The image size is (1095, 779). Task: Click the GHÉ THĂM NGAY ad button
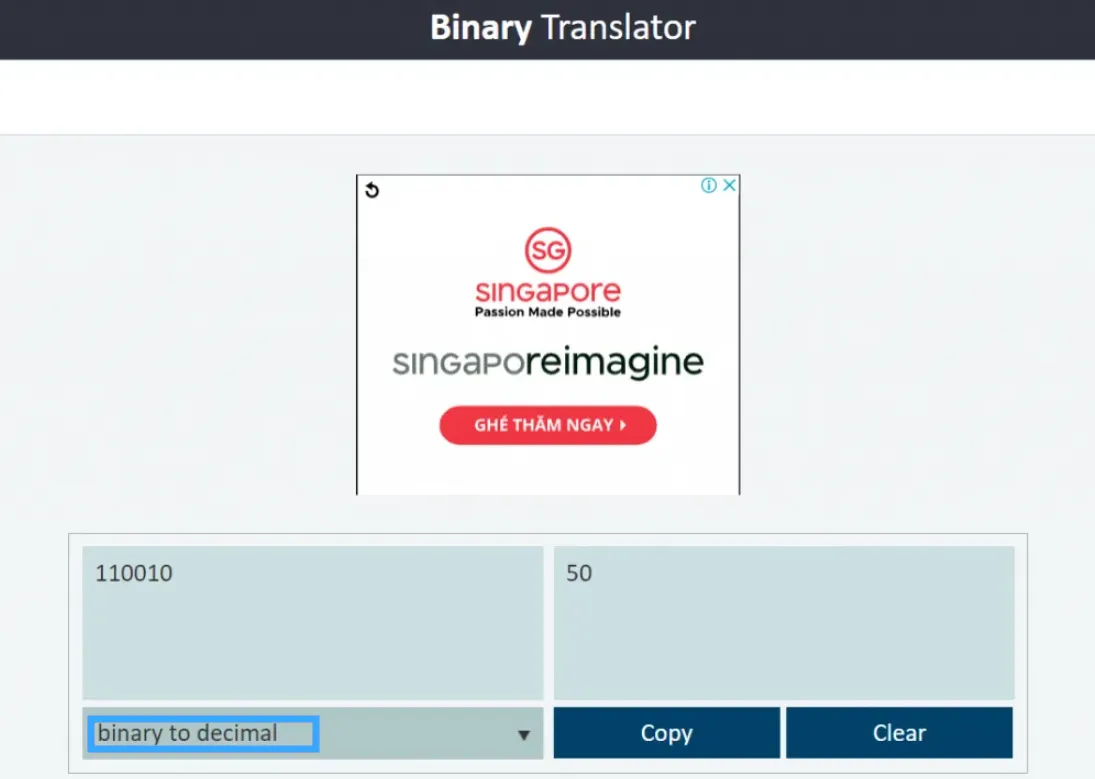[x=547, y=425]
